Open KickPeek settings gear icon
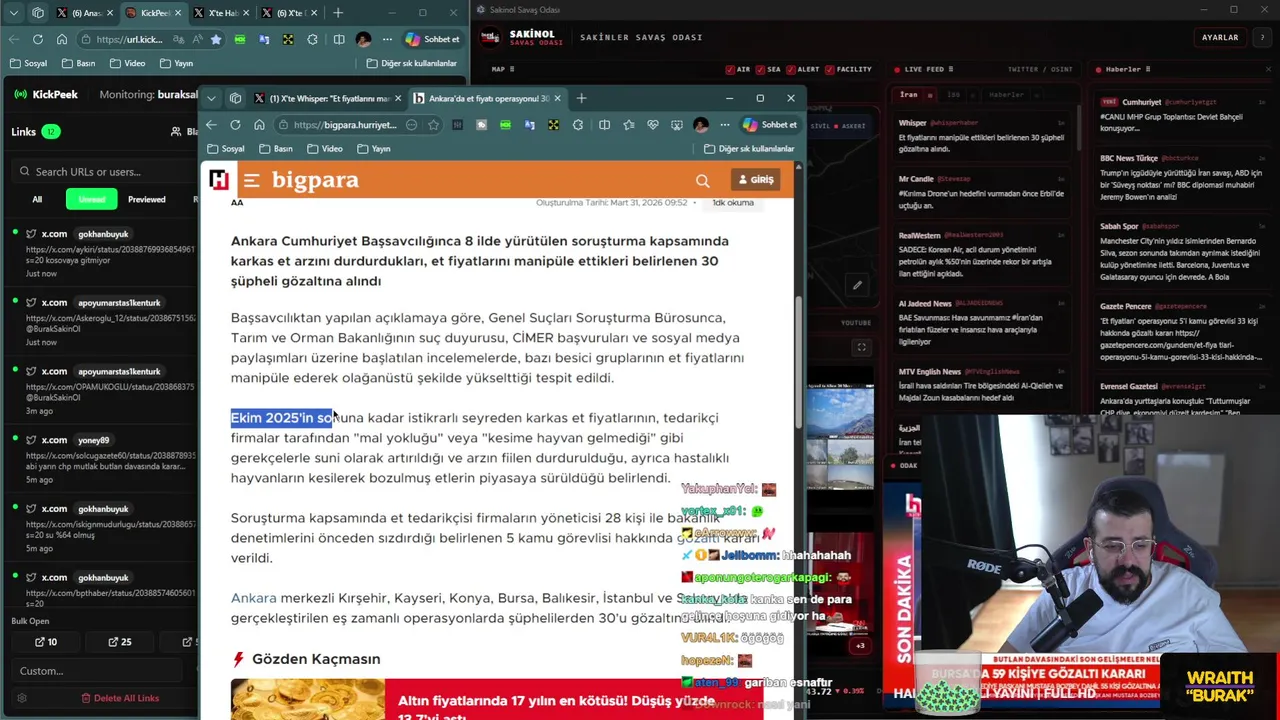This screenshot has width=1280, height=720. point(22,698)
